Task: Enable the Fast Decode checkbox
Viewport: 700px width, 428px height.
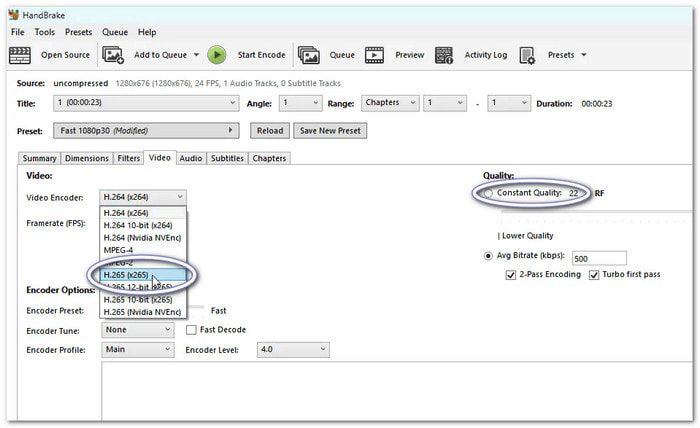Action: tap(191, 330)
